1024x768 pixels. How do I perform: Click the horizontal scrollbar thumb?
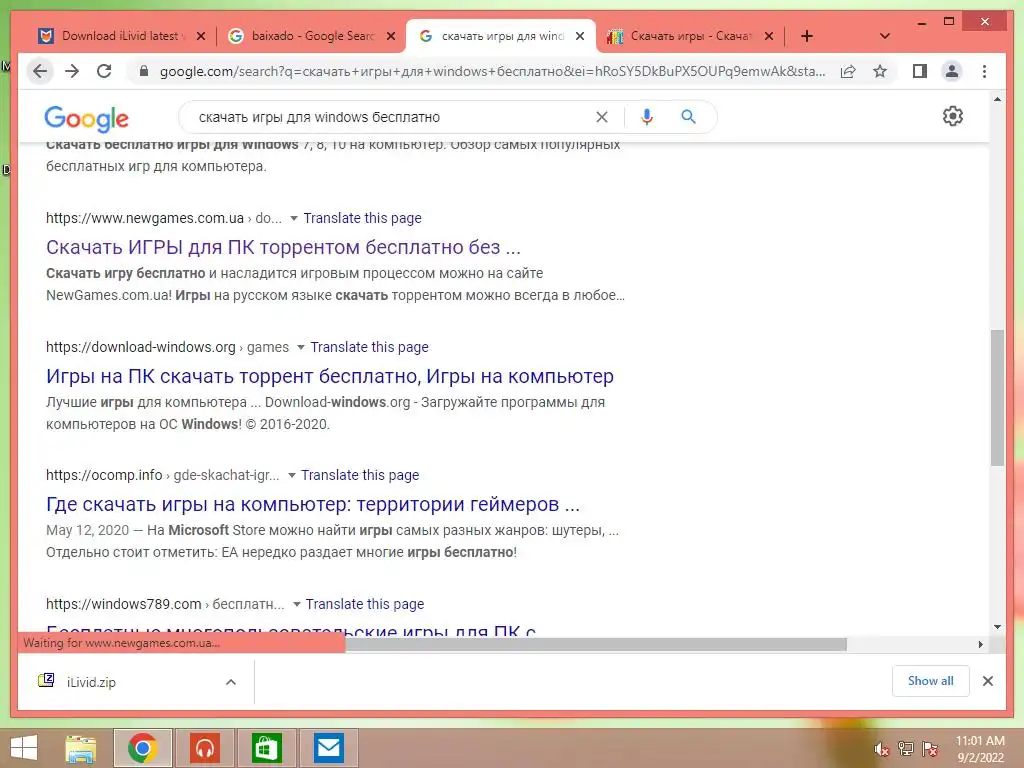pos(596,645)
